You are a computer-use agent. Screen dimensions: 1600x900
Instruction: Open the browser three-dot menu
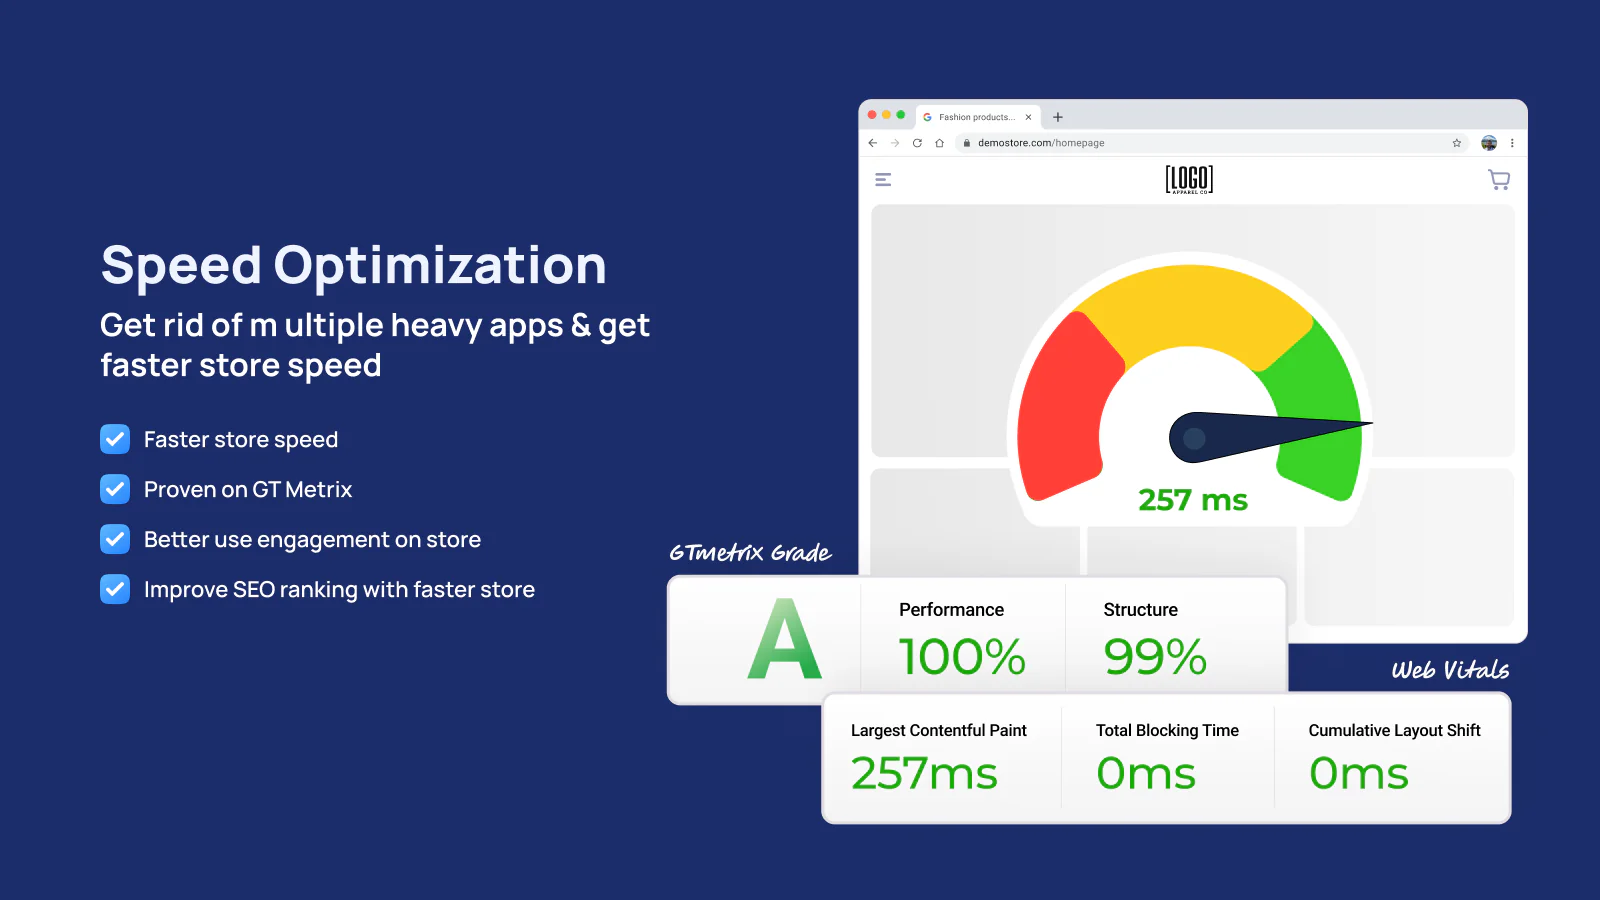tap(1512, 143)
